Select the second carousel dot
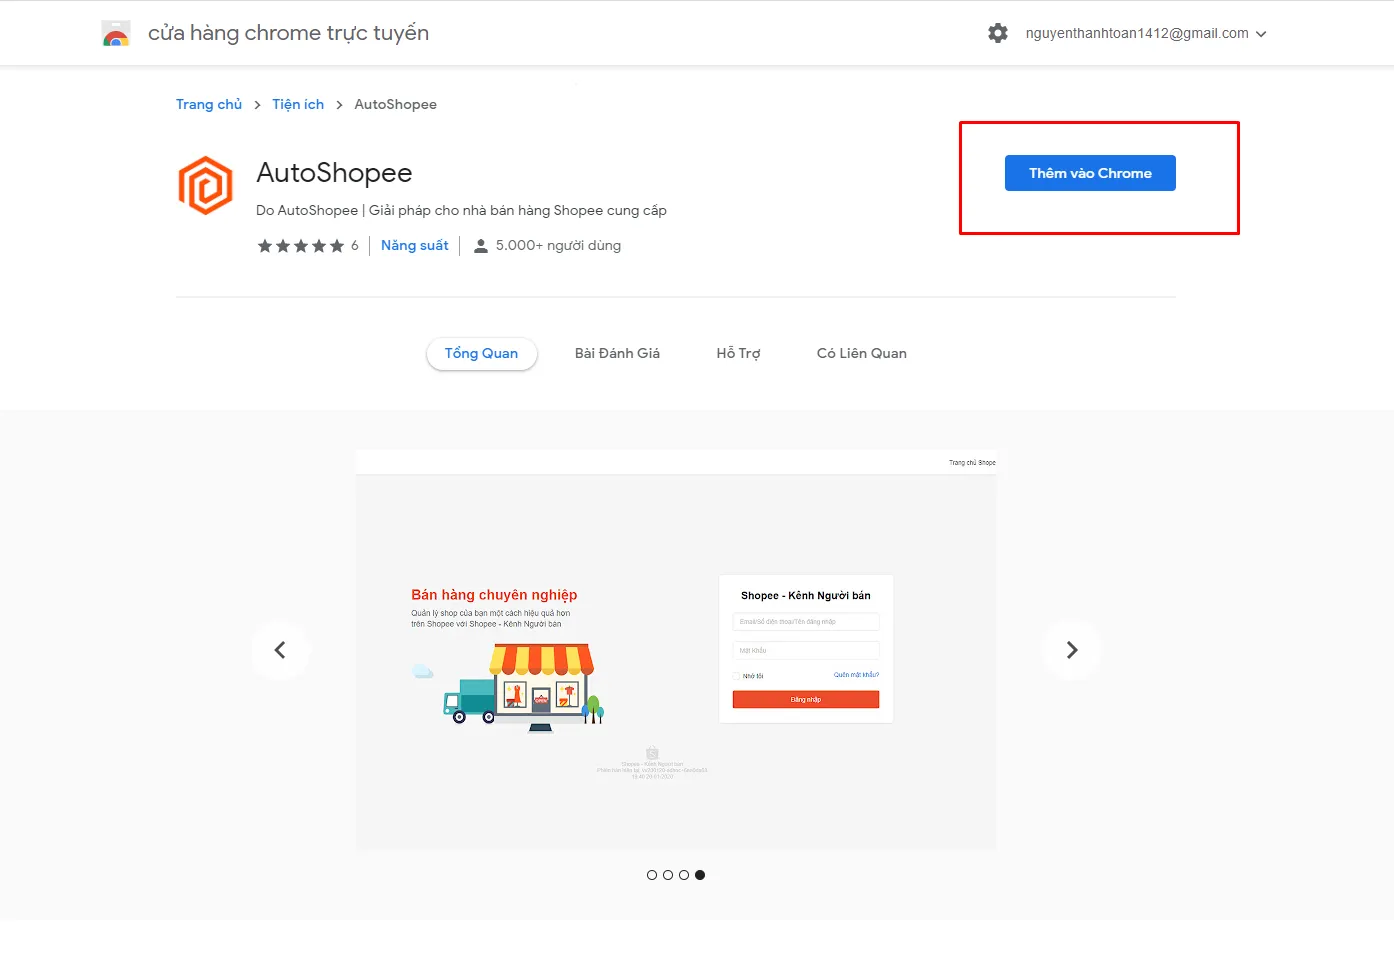Screen dimensions: 1394x960 668,875
